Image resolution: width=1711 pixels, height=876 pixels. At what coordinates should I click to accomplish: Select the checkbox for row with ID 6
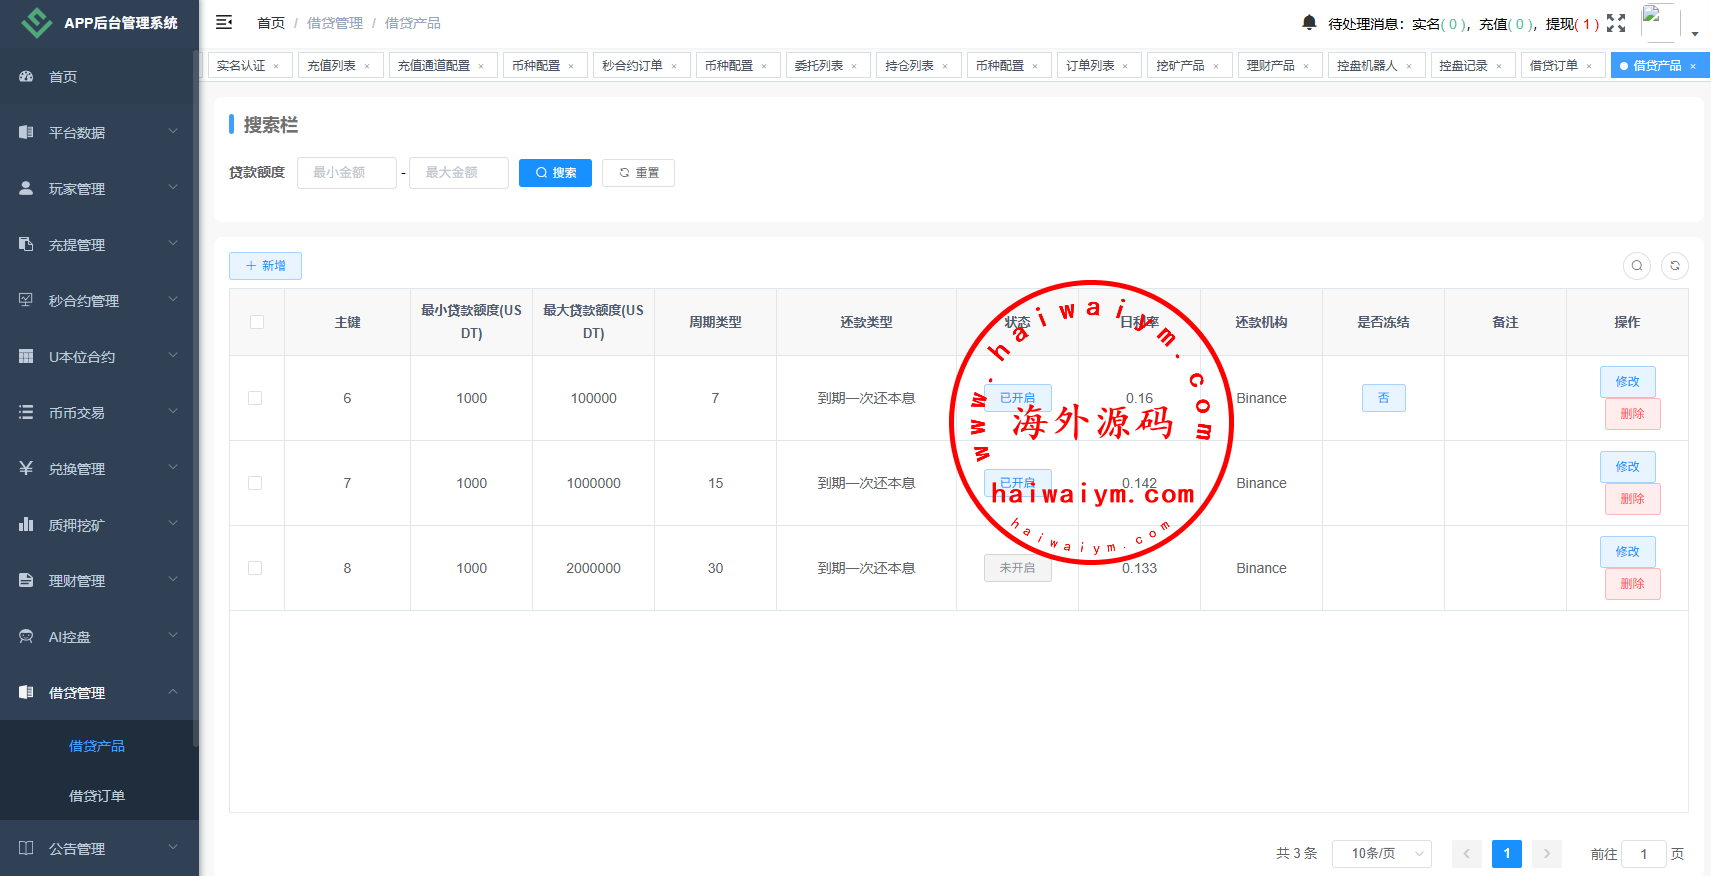pos(256,398)
